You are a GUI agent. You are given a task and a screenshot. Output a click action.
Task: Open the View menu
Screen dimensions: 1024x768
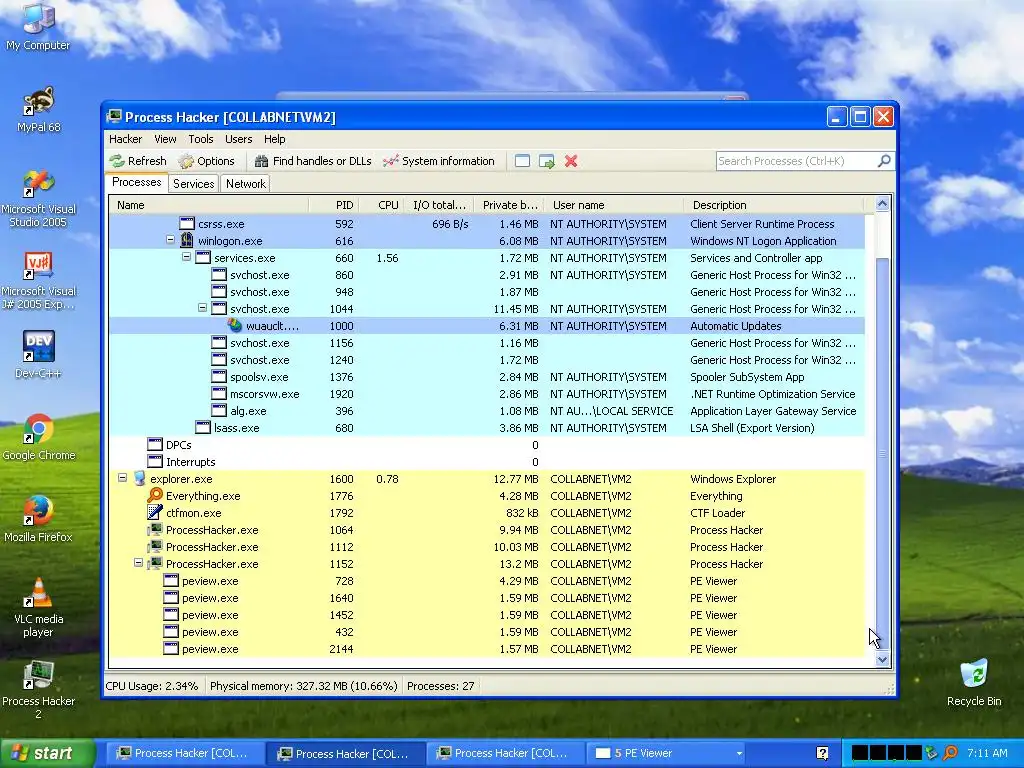click(x=165, y=139)
